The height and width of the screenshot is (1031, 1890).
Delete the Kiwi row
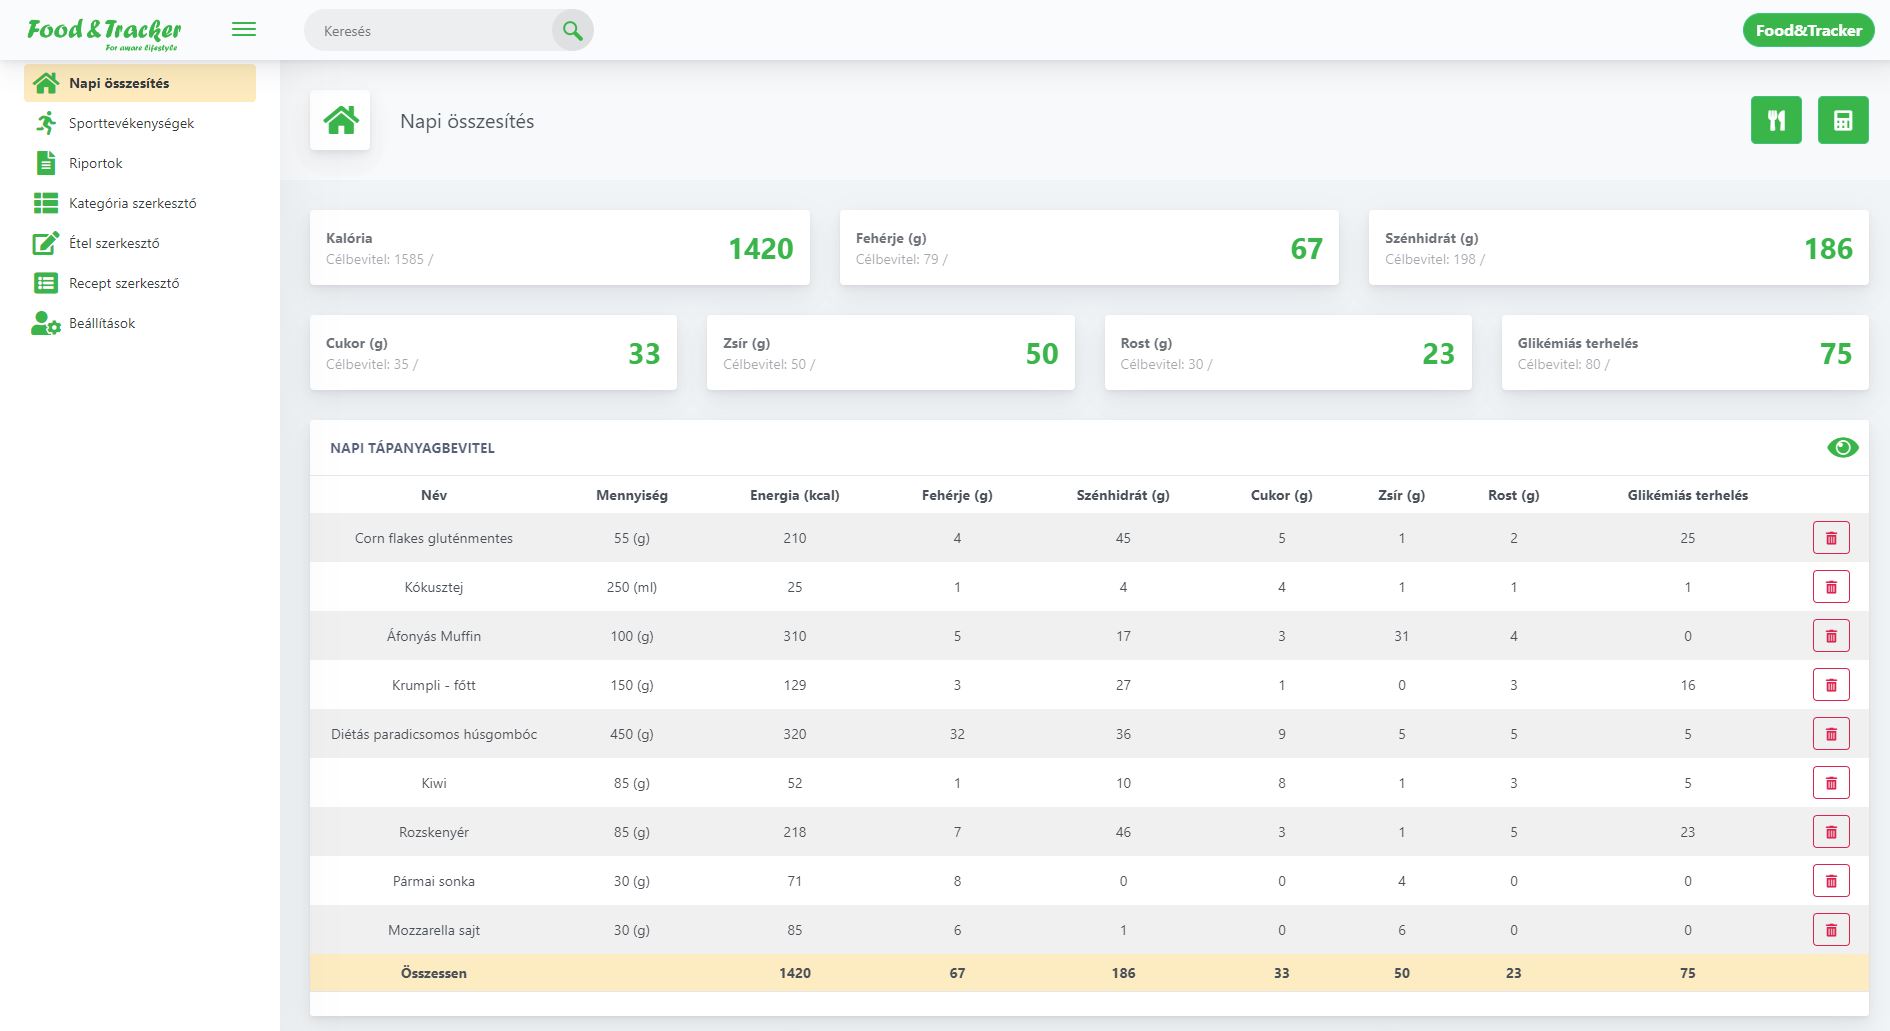pos(1831,783)
